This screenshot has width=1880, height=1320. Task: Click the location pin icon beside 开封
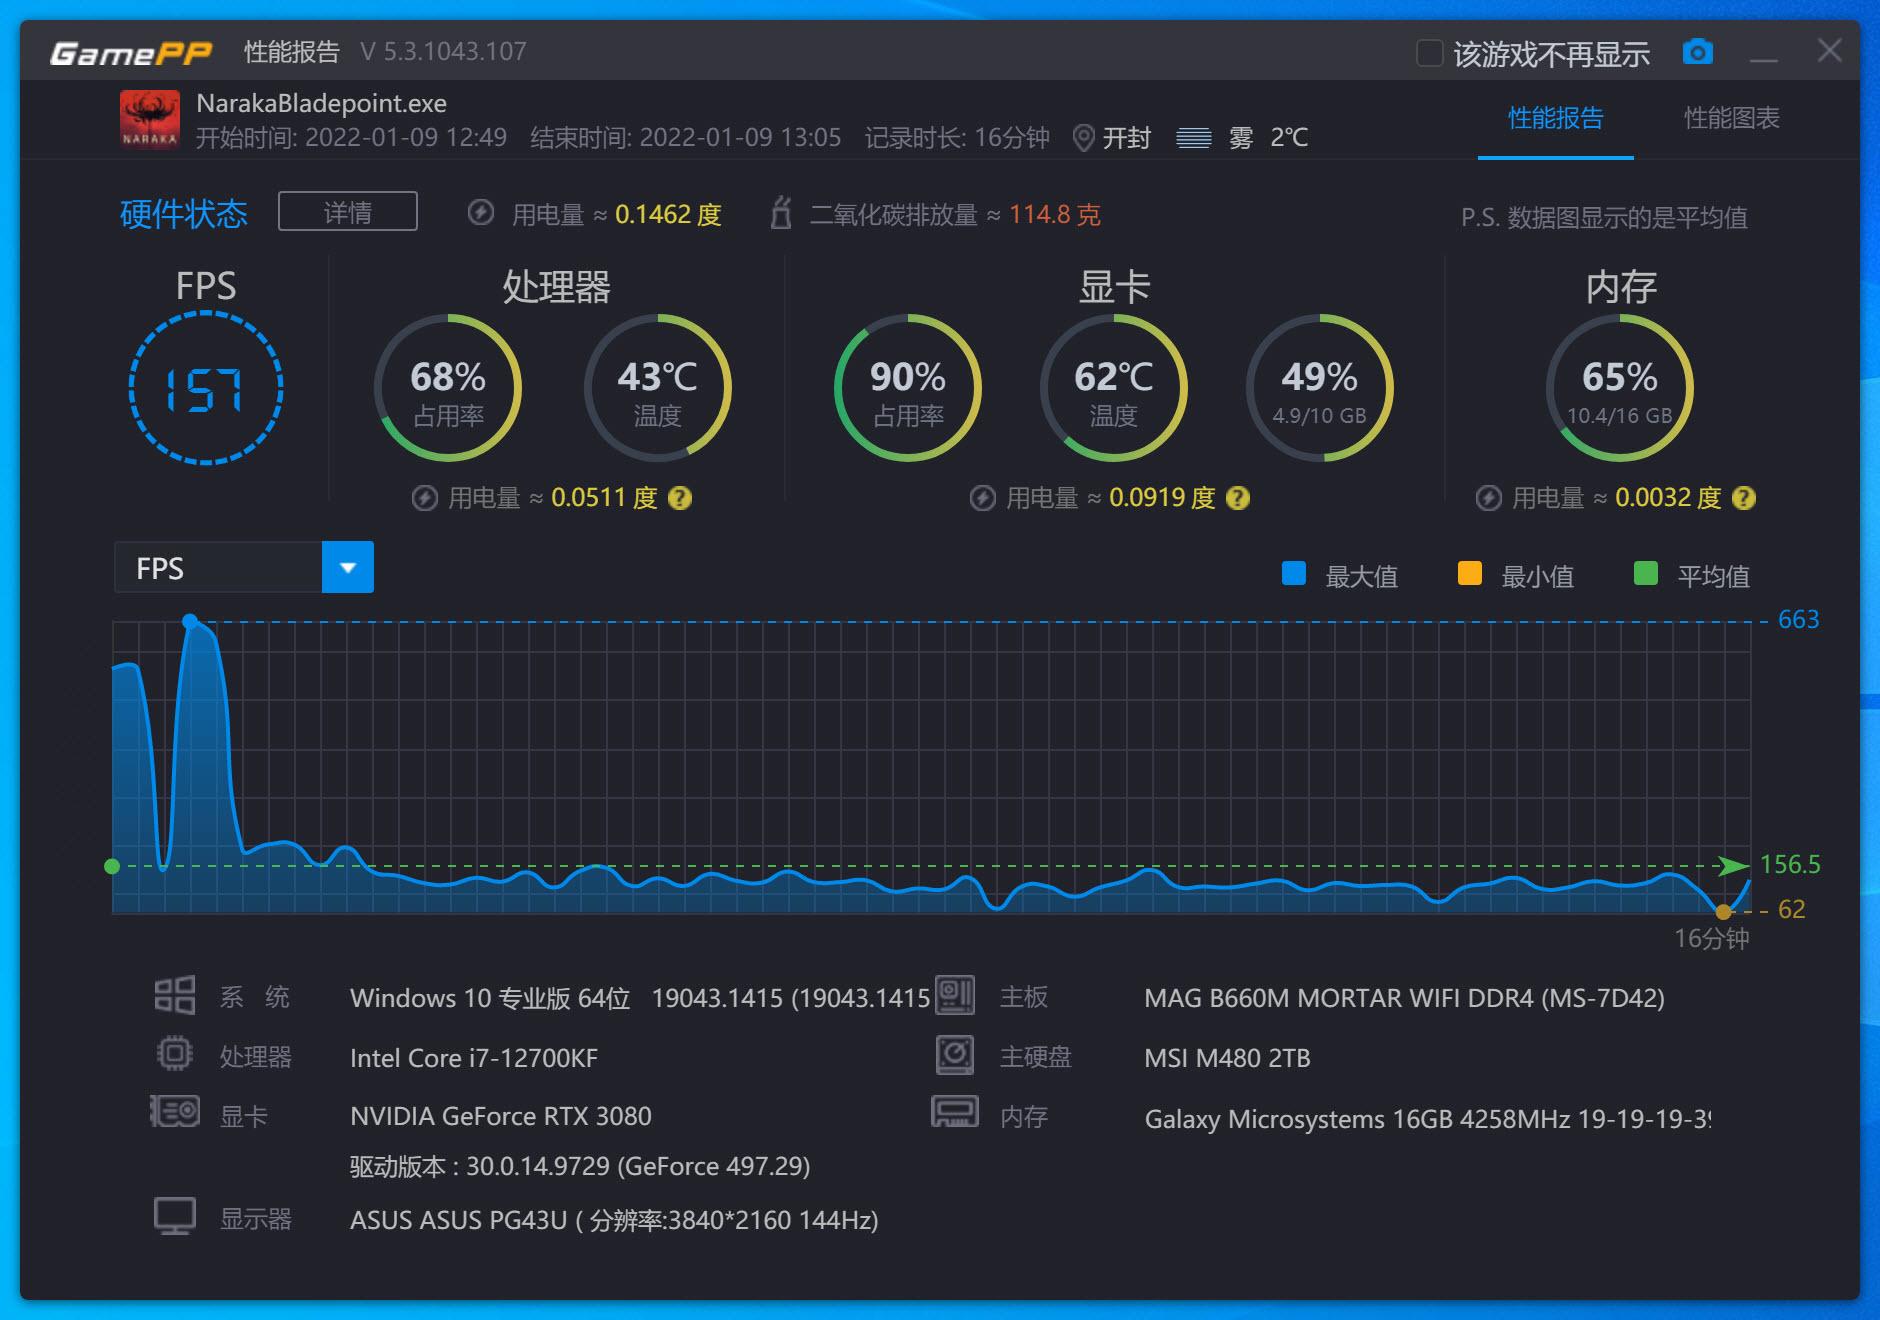(1083, 138)
